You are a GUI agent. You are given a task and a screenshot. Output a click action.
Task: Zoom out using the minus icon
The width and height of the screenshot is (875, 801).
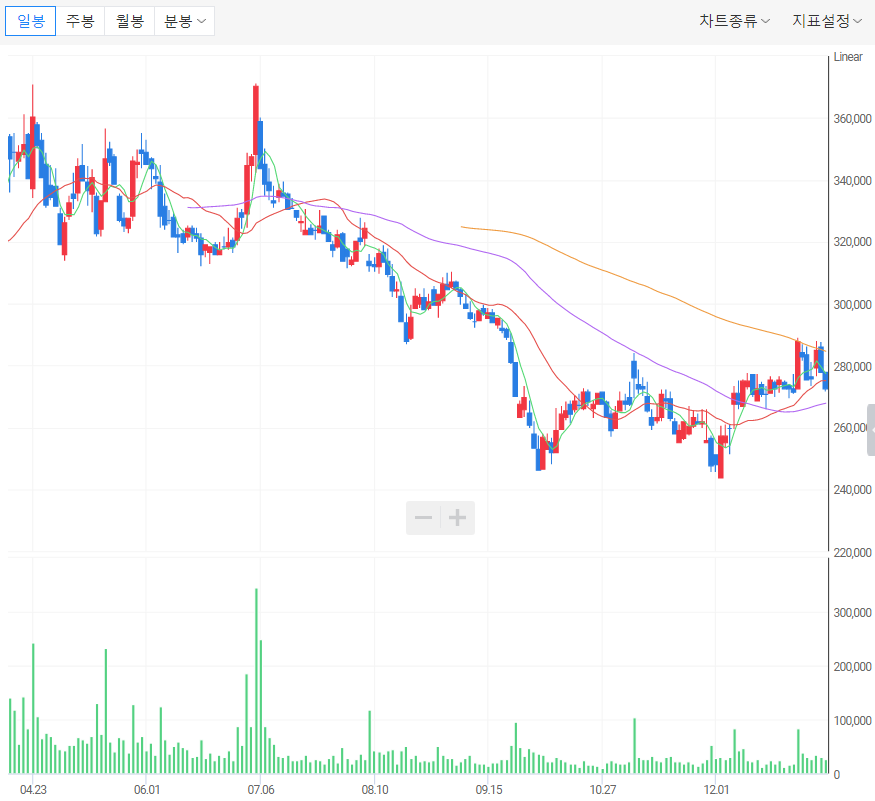tap(424, 518)
